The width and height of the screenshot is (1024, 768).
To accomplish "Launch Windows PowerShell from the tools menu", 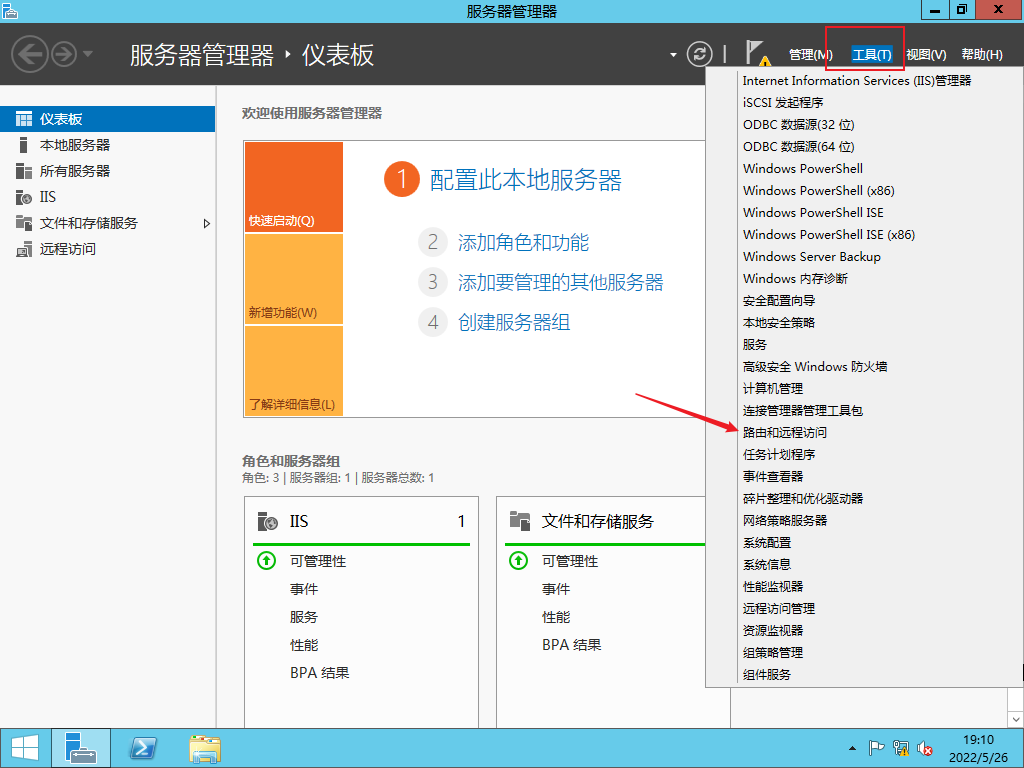I will [803, 168].
